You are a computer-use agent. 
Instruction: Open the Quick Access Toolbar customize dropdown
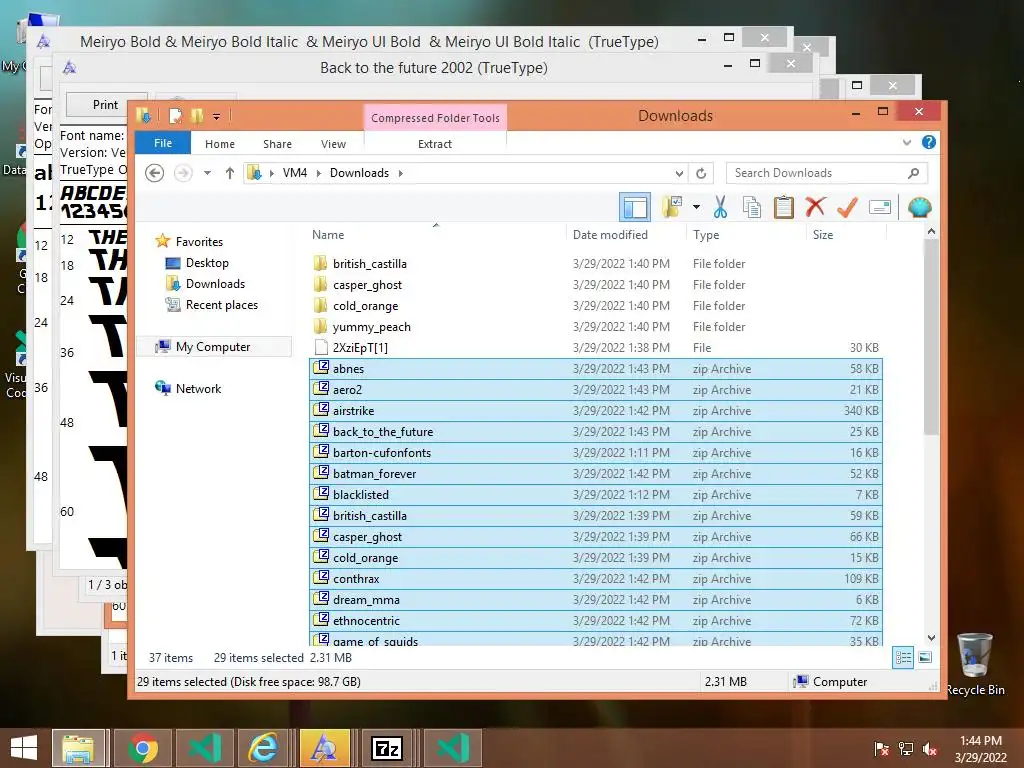coord(216,117)
